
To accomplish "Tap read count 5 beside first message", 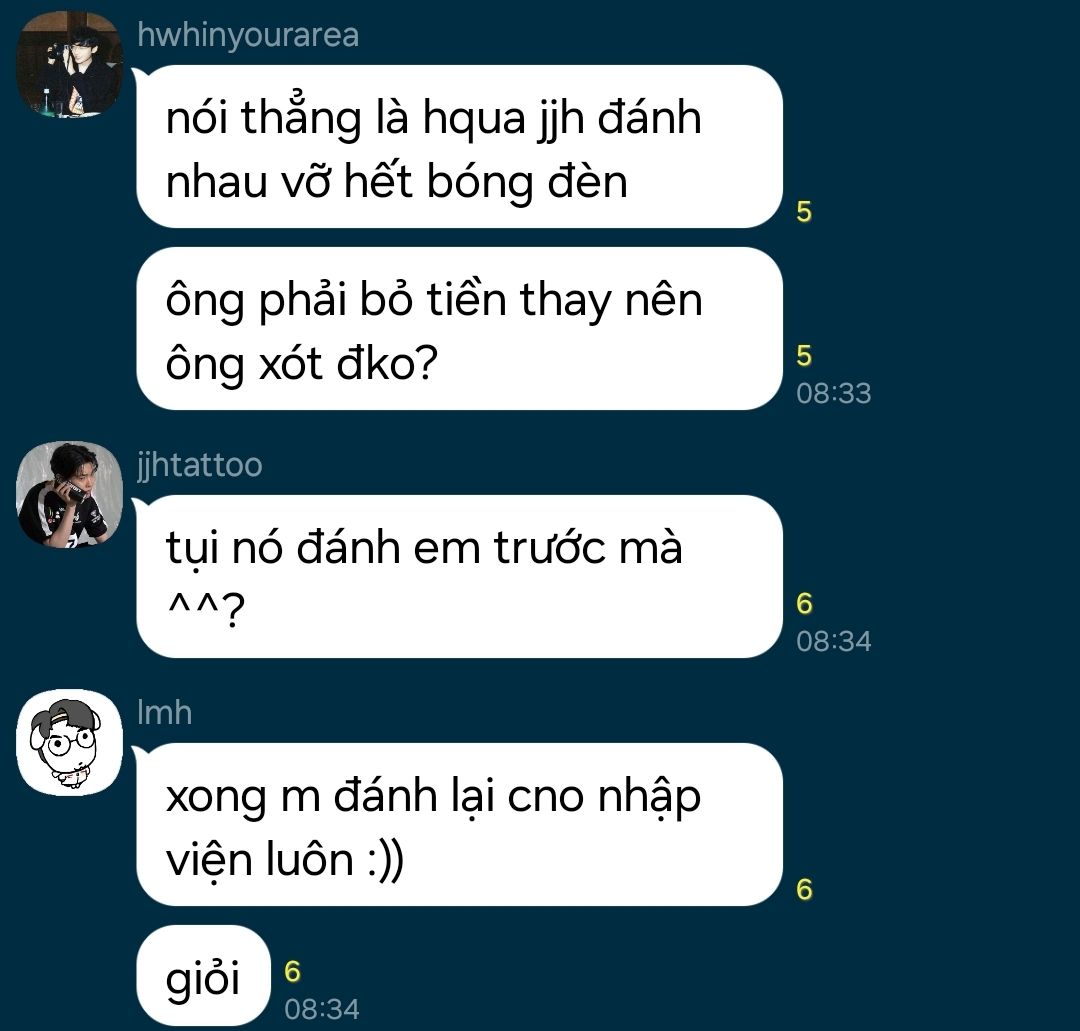I will 804,211.
